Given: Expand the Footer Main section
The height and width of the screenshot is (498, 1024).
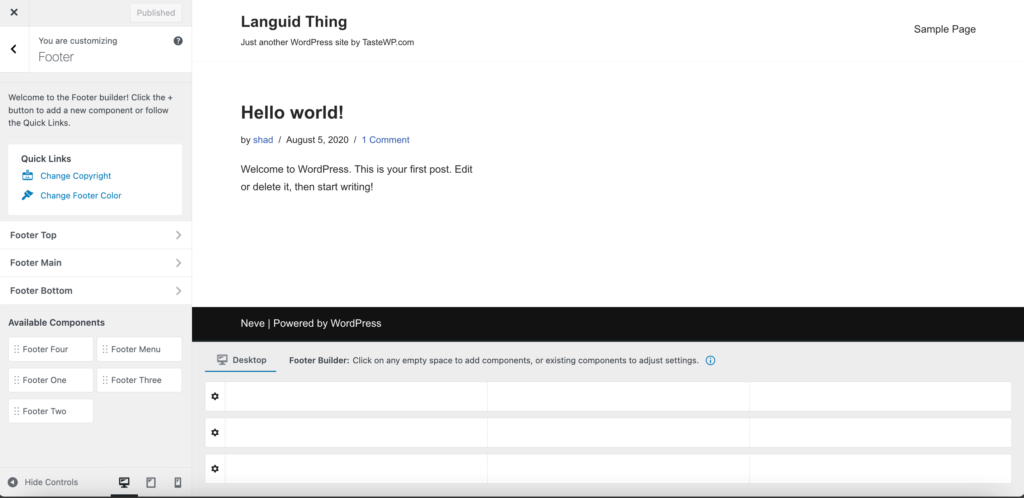Looking at the screenshot, I should (x=95, y=263).
